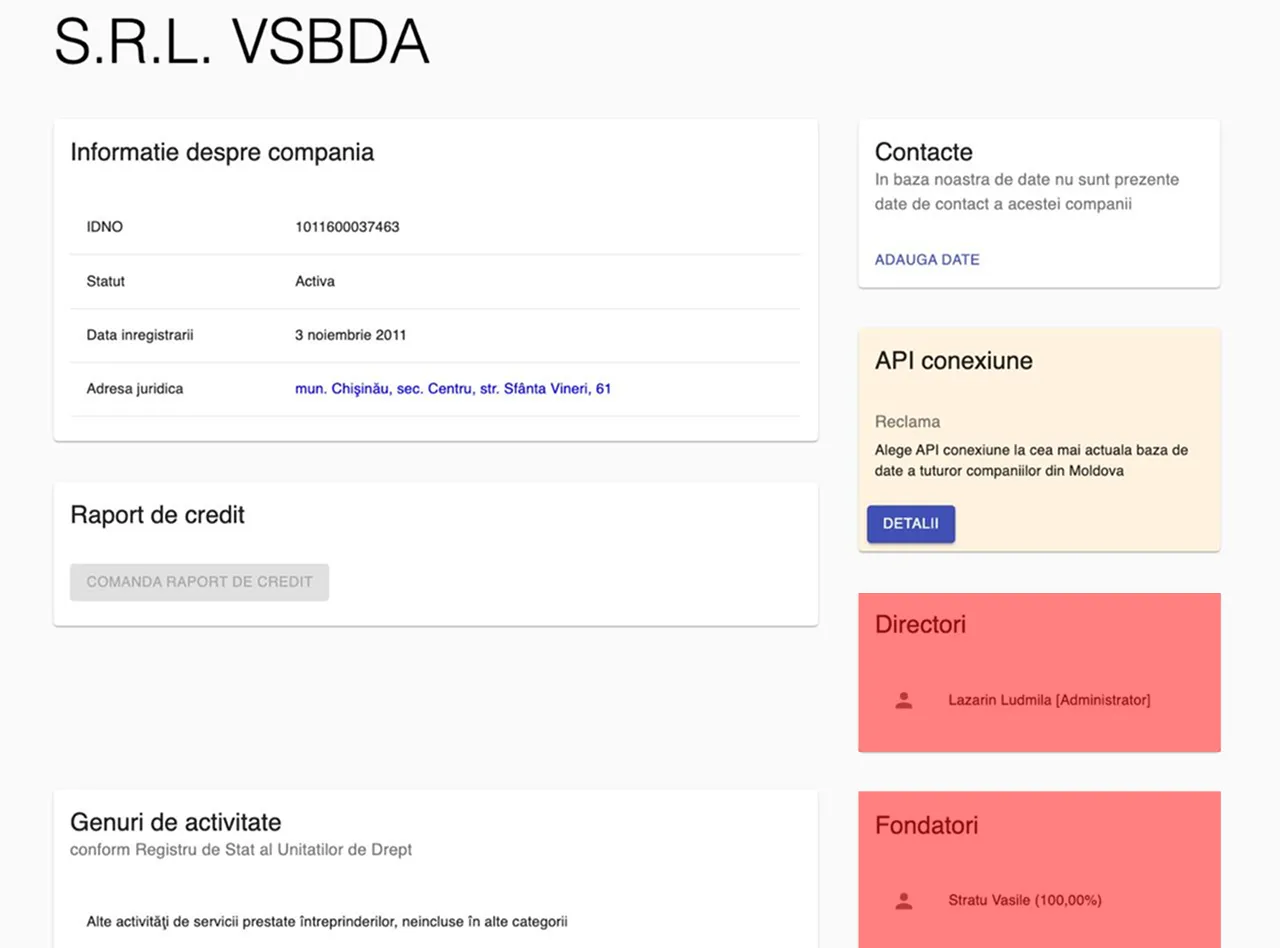This screenshot has height=948, width=1280.
Task: Click the Fondatori card heading
Action: (927, 826)
